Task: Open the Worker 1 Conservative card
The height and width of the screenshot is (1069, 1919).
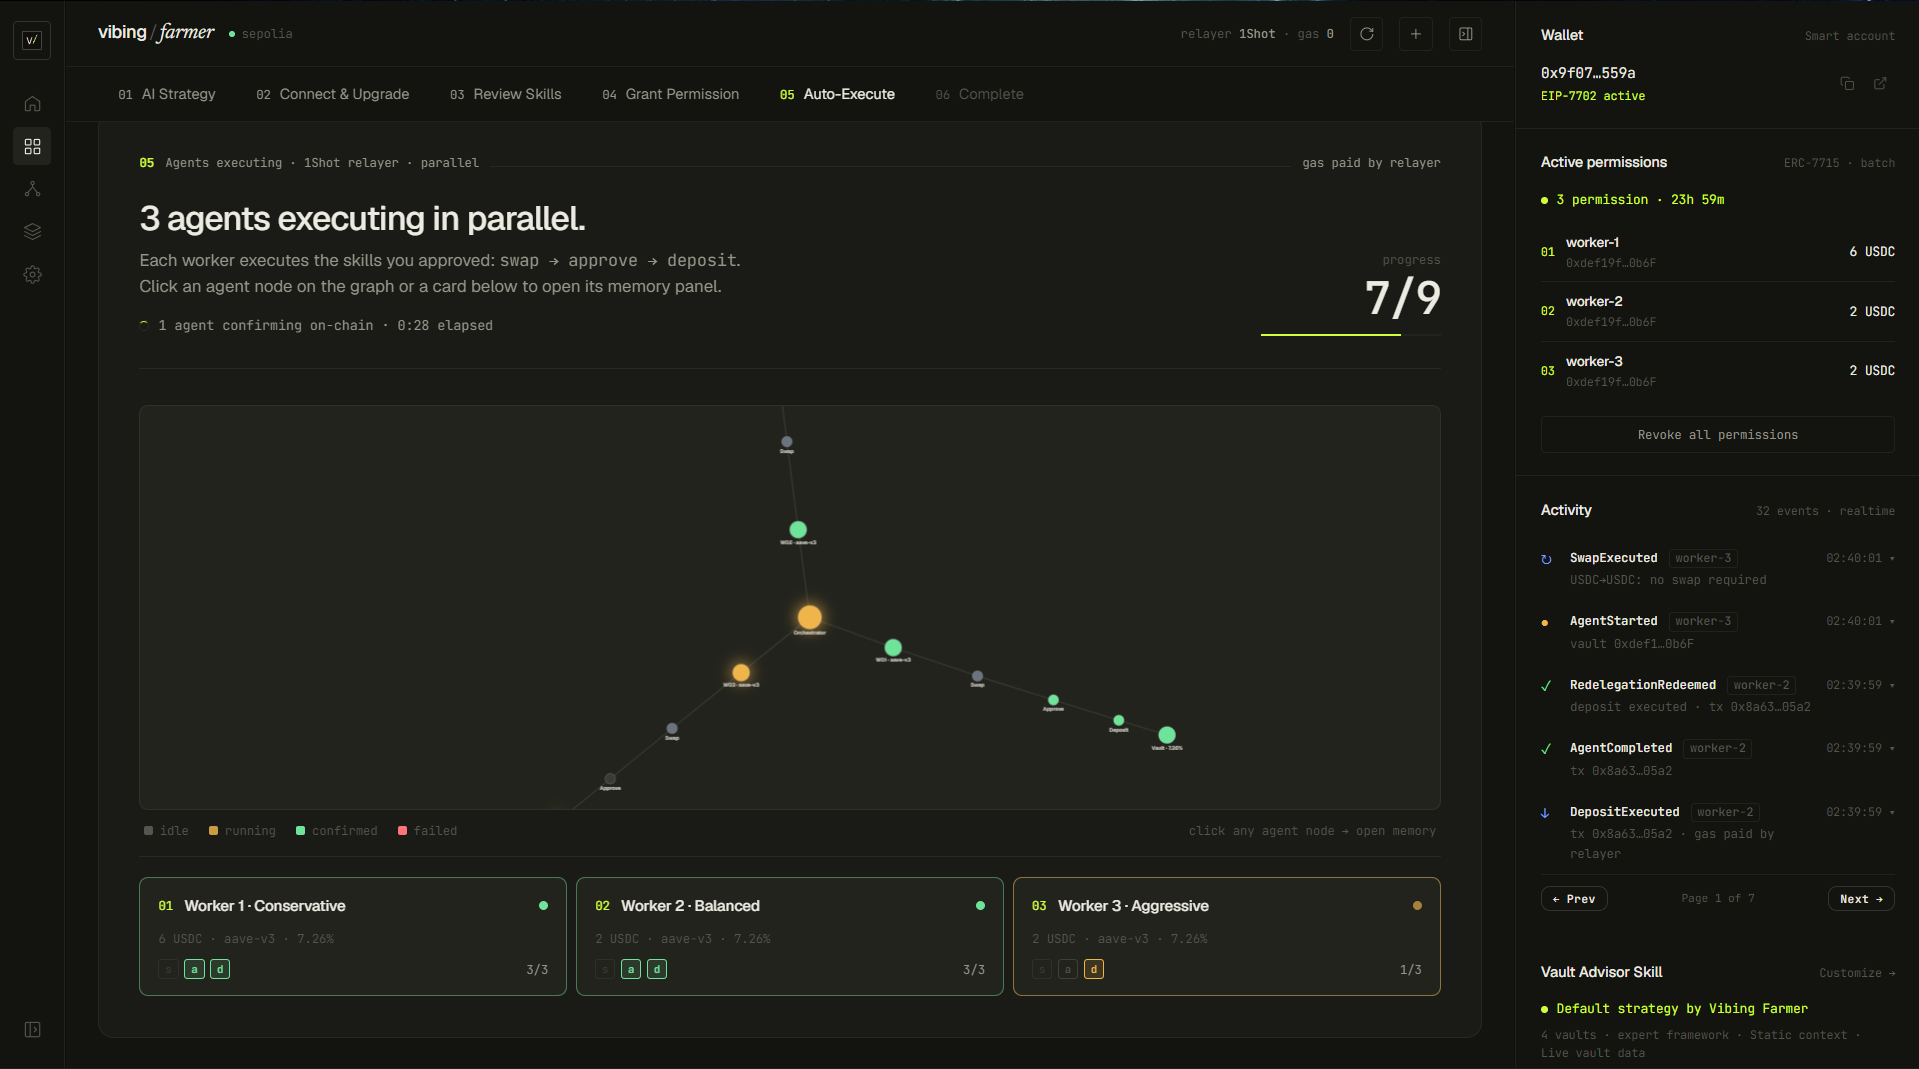Action: [x=353, y=937]
